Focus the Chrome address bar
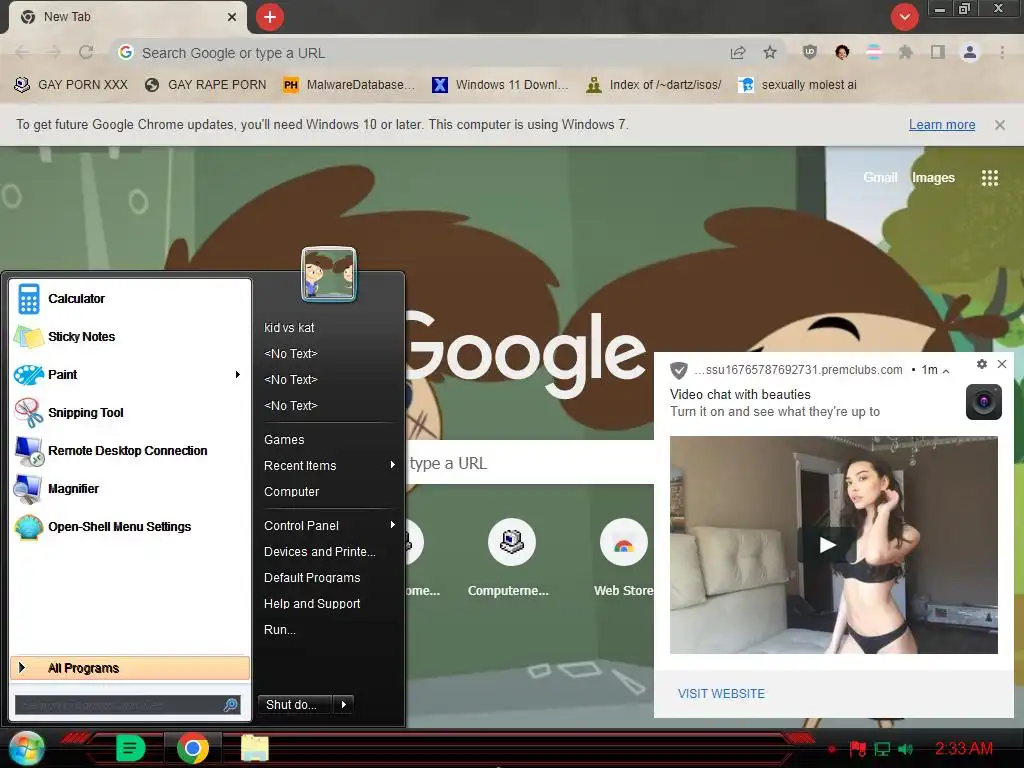Viewport: 1024px width, 768px height. 418,53
